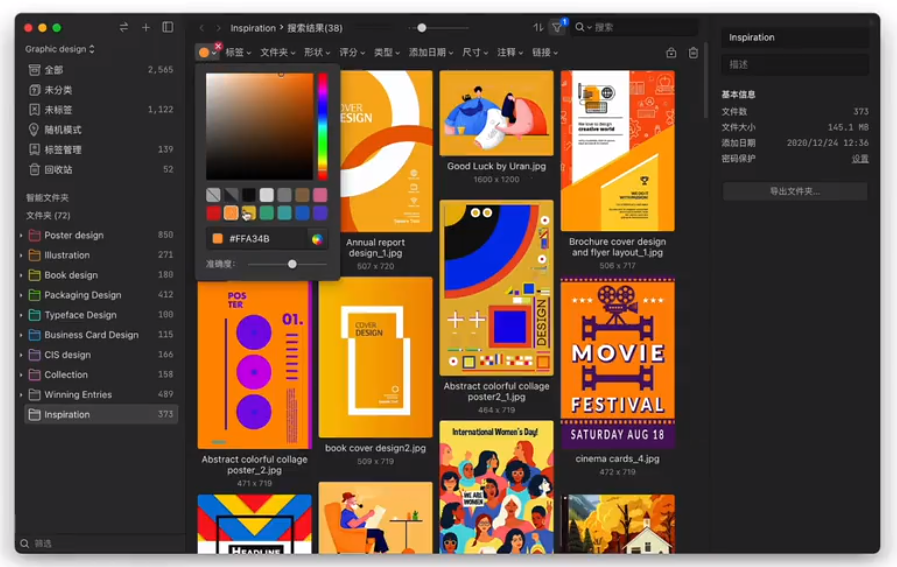Click the plus icon to add new

click(146, 27)
